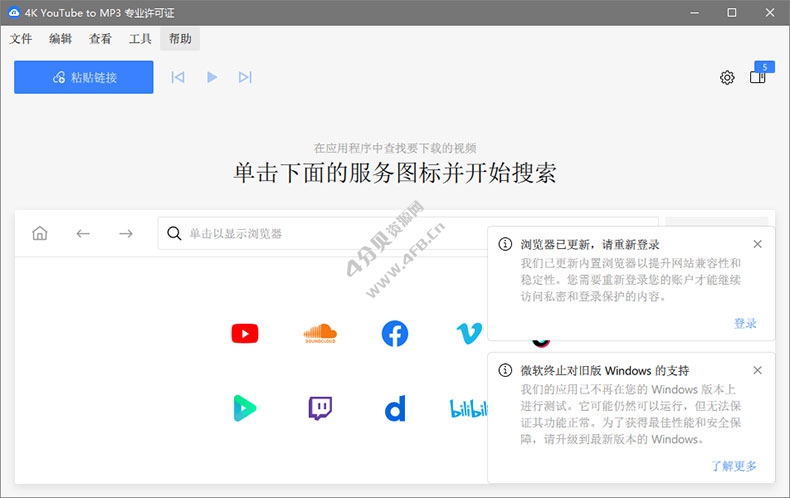Select the Facebook service icon
This screenshot has height=498, width=790.
[395, 334]
